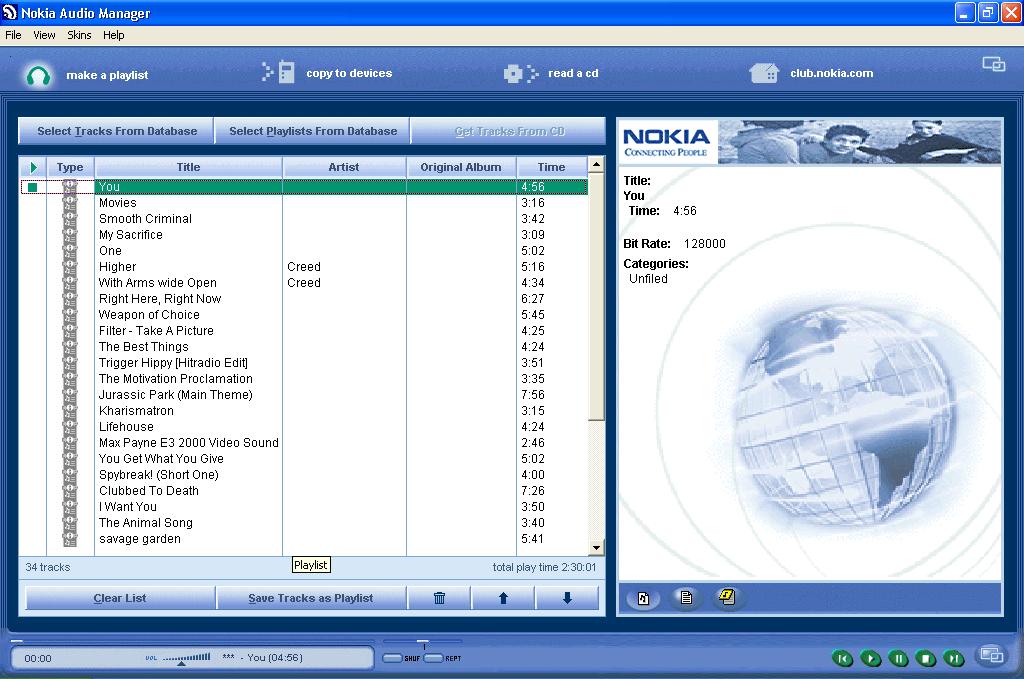
Task: Open the read a cd section
Action: 573,73
